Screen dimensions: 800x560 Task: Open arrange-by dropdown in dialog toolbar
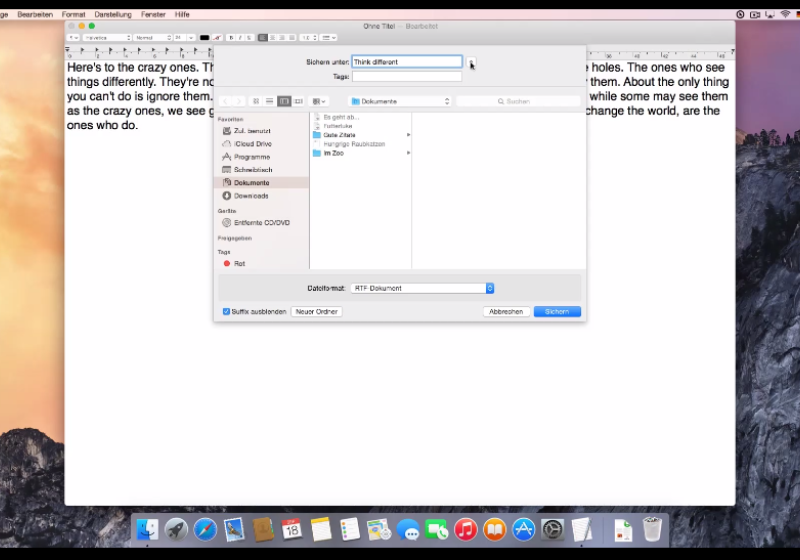tap(319, 101)
